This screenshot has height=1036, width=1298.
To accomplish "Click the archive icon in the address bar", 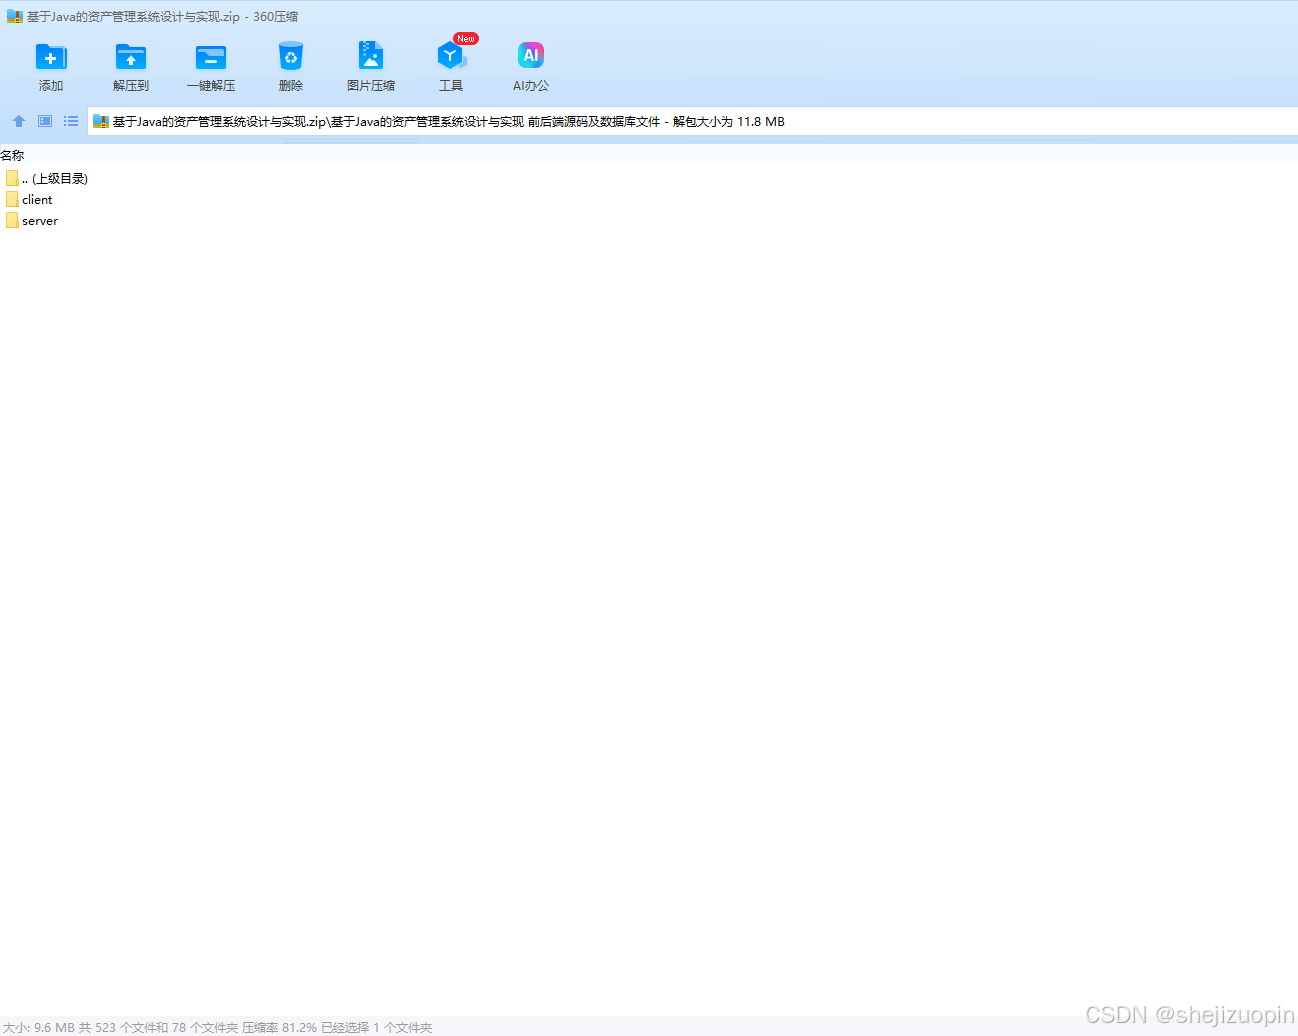I will pos(101,122).
